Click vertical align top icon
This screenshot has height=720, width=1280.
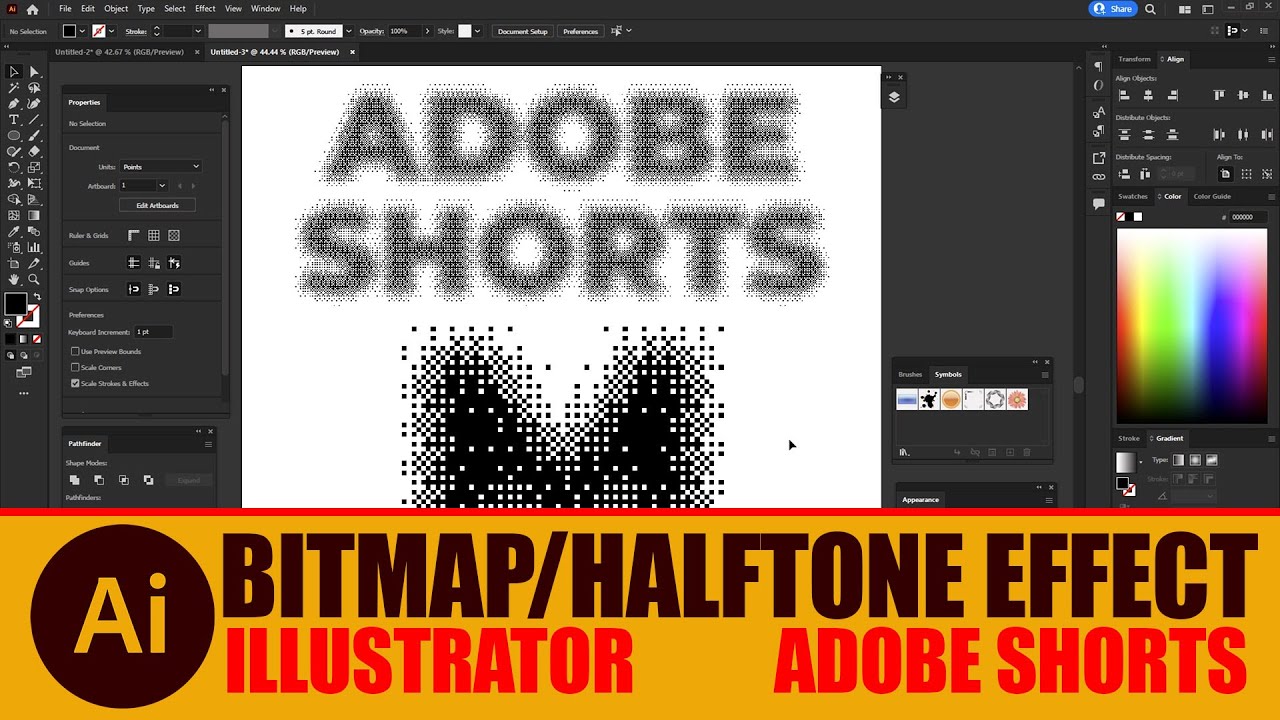(1219, 95)
